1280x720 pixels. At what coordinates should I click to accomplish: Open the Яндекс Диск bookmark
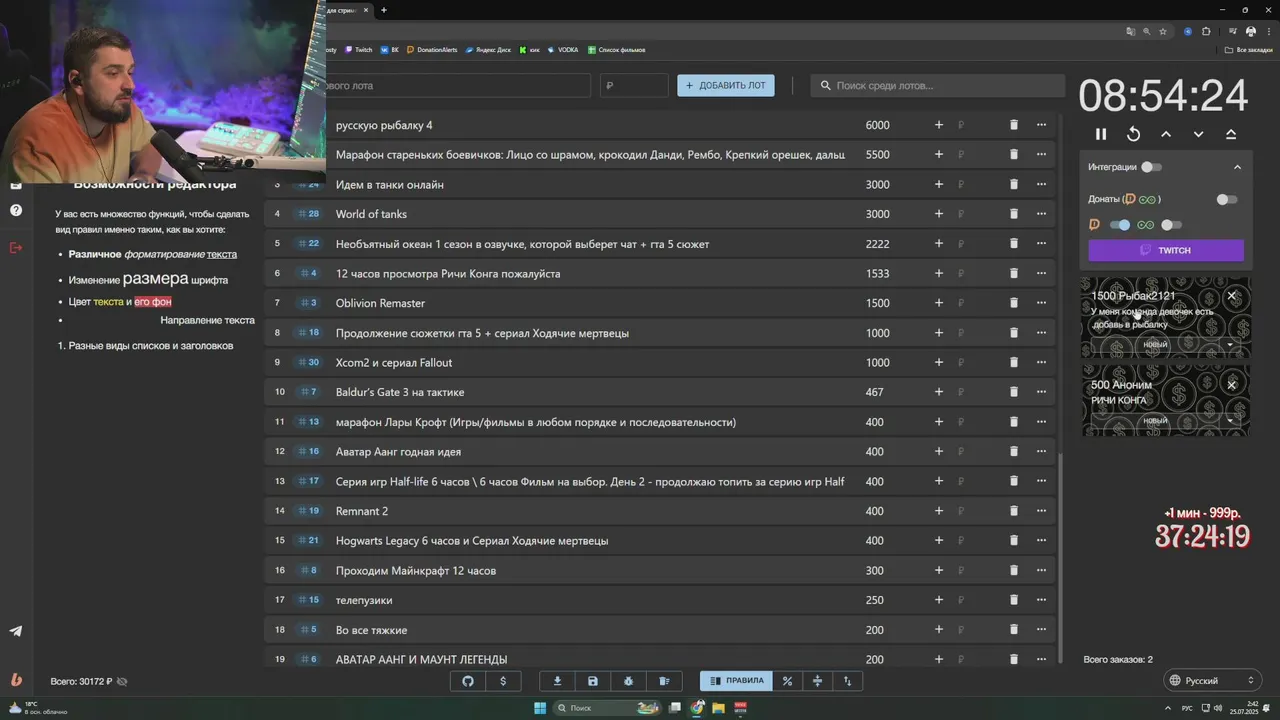click(487, 50)
